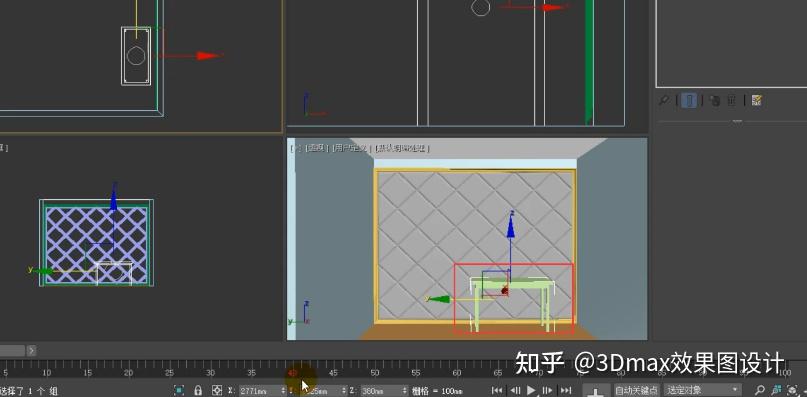This screenshot has height=397, width=807.
Task: Toggle Show End Result in modifier stack
Action: pyautogui.click(x=690, y=100)
